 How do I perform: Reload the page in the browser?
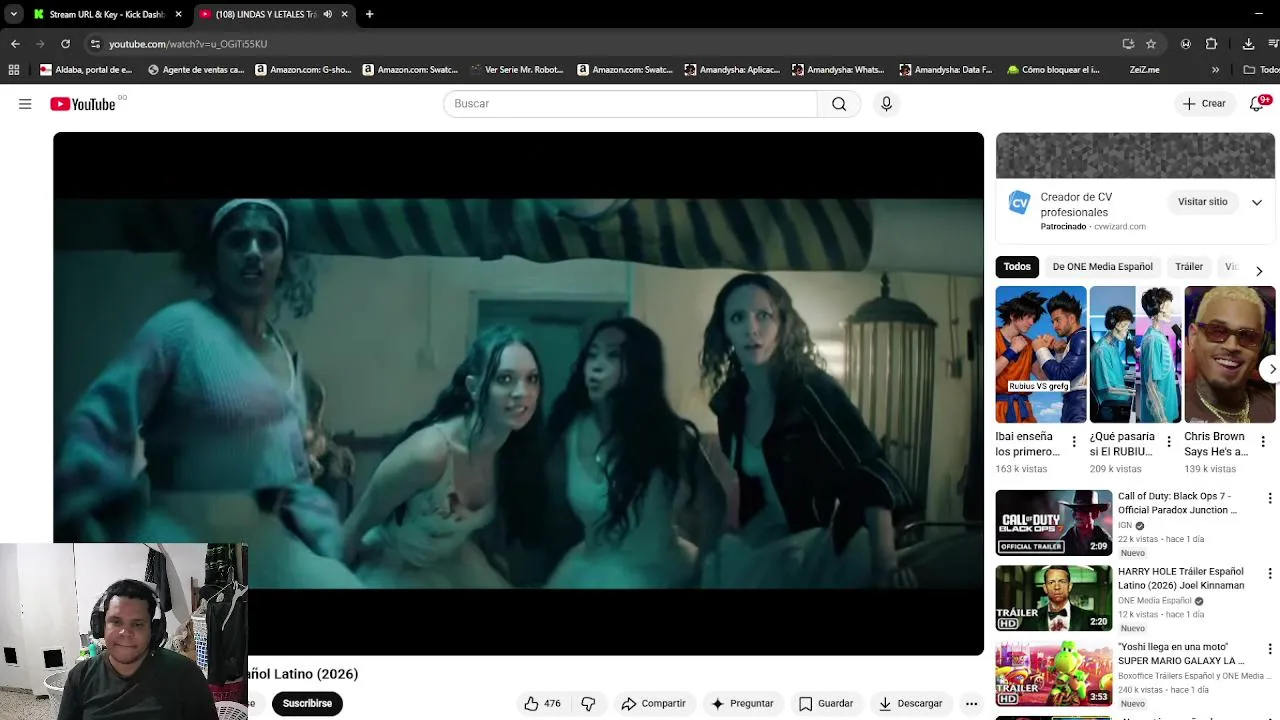click(65, 44)
